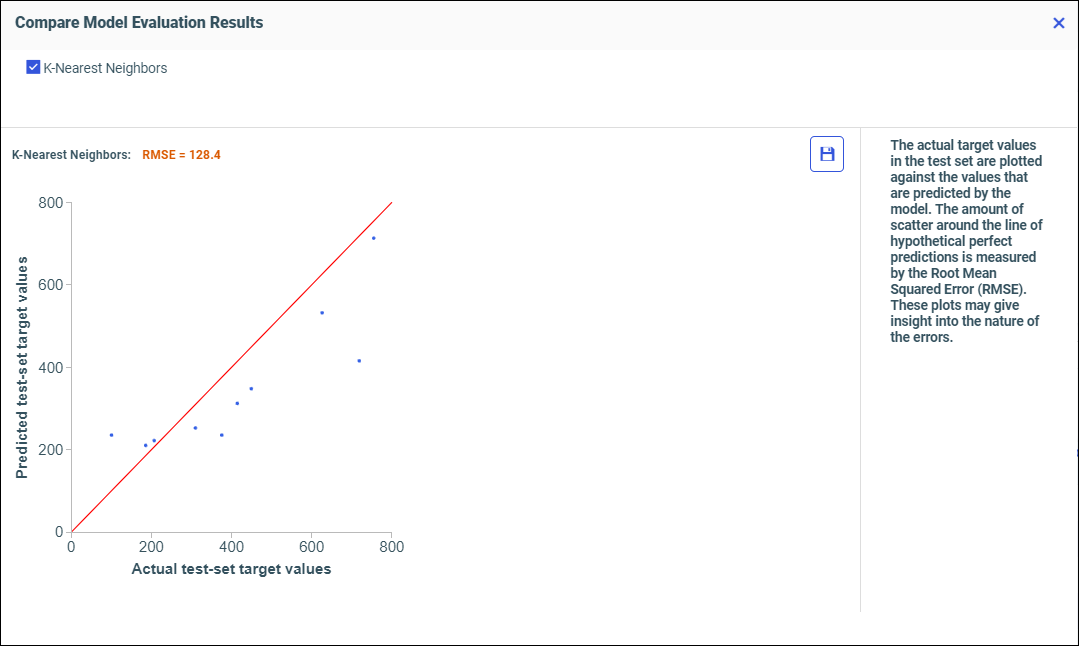Viewport: 1079px width, 646px height.
Task: Click the scatter point predicted near 530
Action: 322,313
